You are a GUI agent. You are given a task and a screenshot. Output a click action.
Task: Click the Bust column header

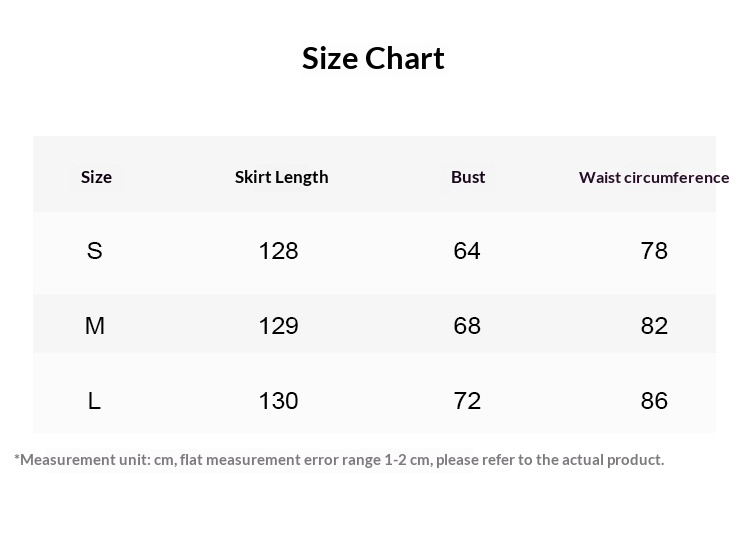pyautogui.click(x=468, y=177)
